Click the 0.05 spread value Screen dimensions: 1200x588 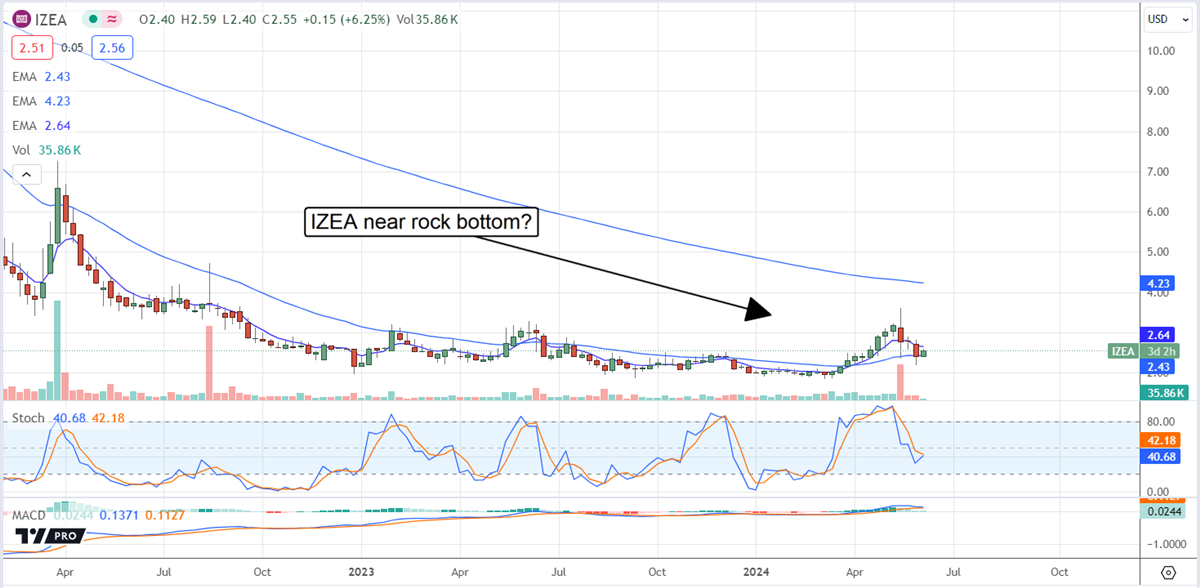click(x=71, y=47)
